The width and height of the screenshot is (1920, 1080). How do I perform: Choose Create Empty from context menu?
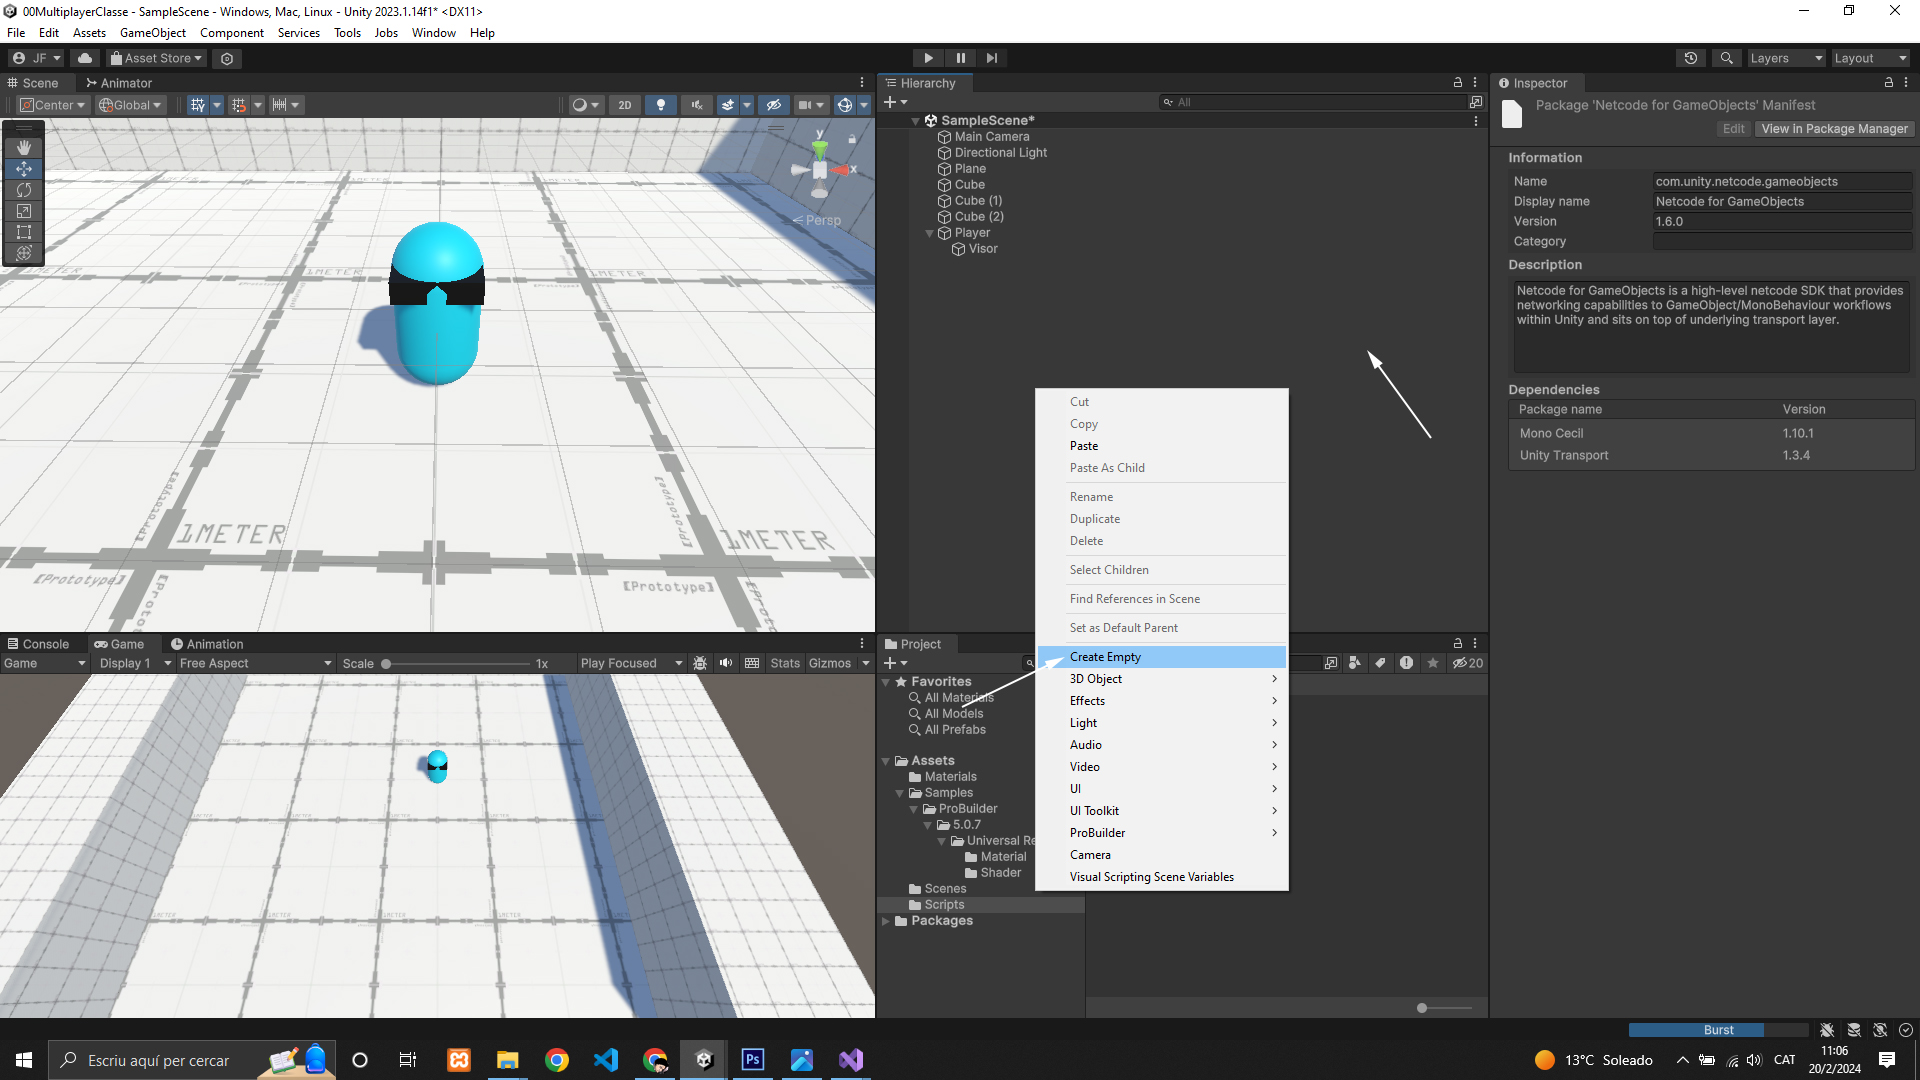pos(1105,657)
